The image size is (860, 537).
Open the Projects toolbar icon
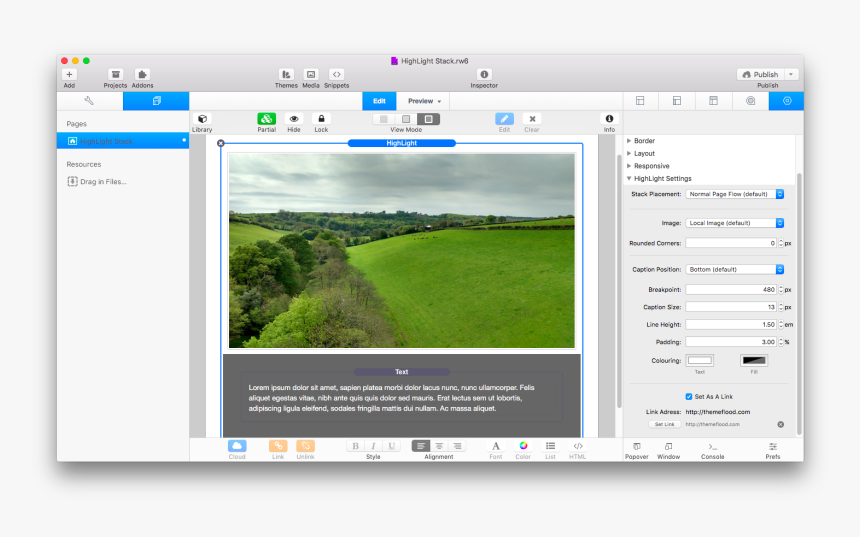click(115, 75)
